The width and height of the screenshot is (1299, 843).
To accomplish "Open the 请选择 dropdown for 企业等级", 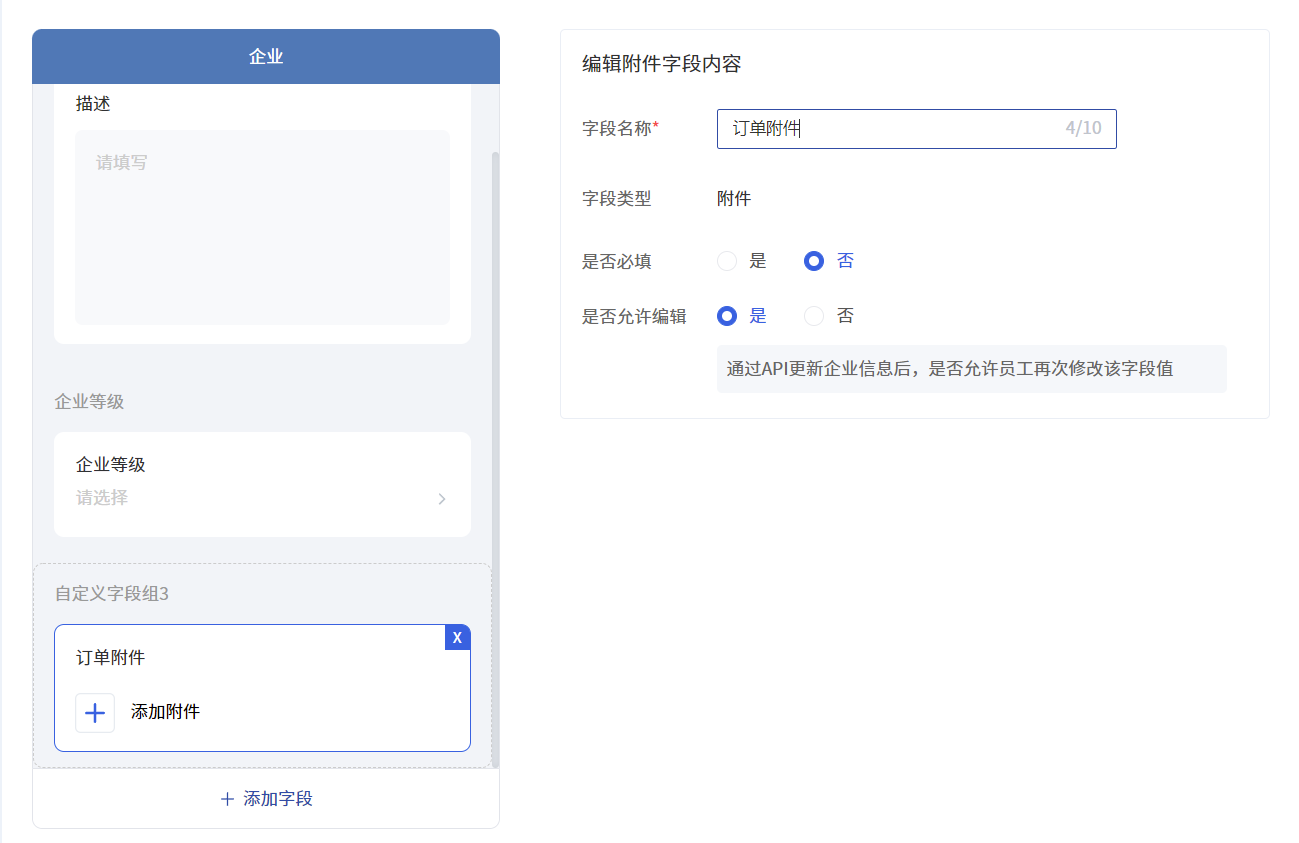I will [x=262, y=498].
